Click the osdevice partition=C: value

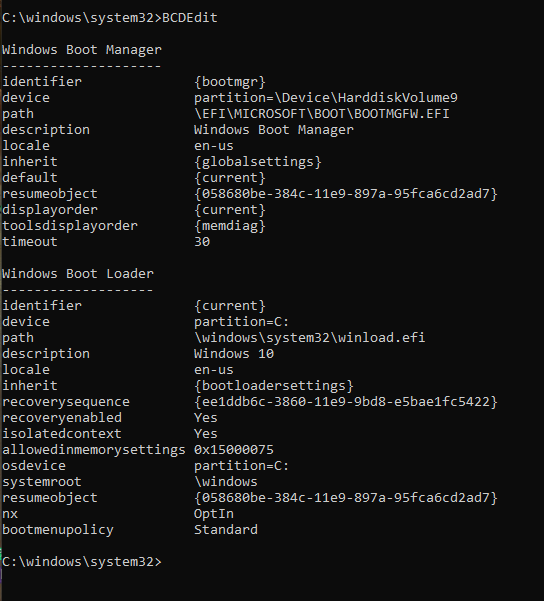[242, 466]
